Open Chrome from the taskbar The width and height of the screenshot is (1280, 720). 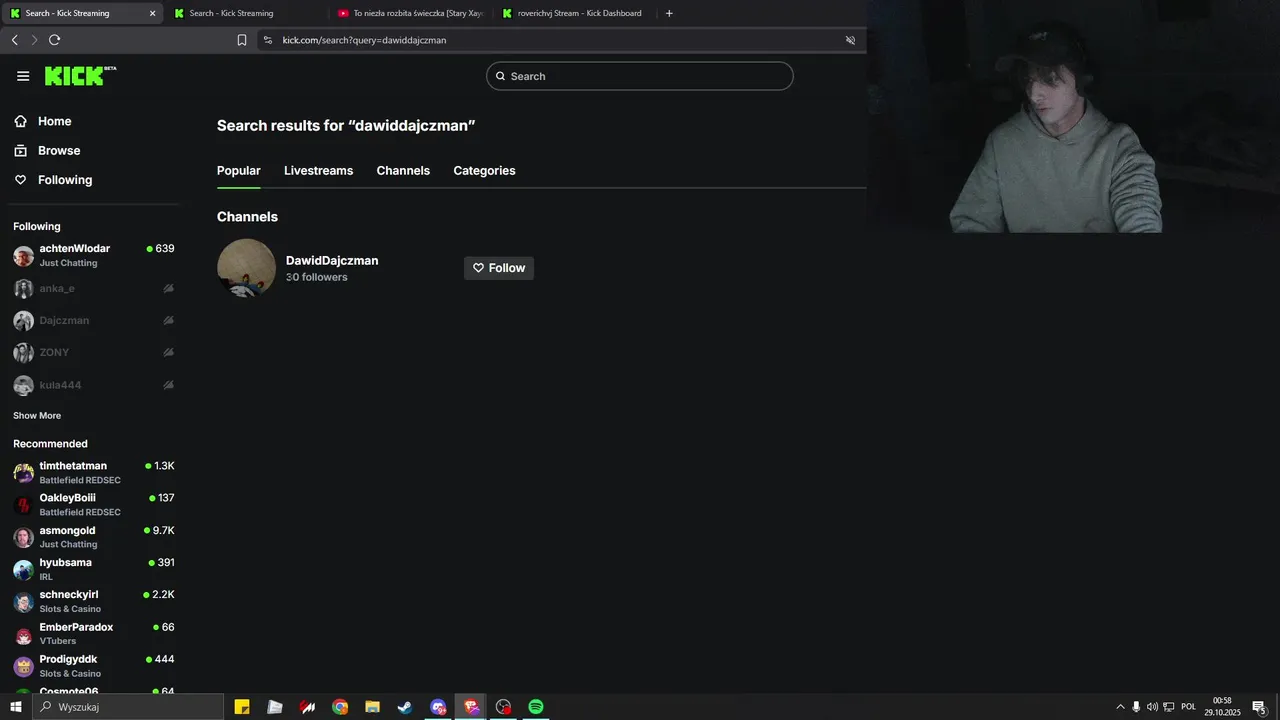coord(340,707)
